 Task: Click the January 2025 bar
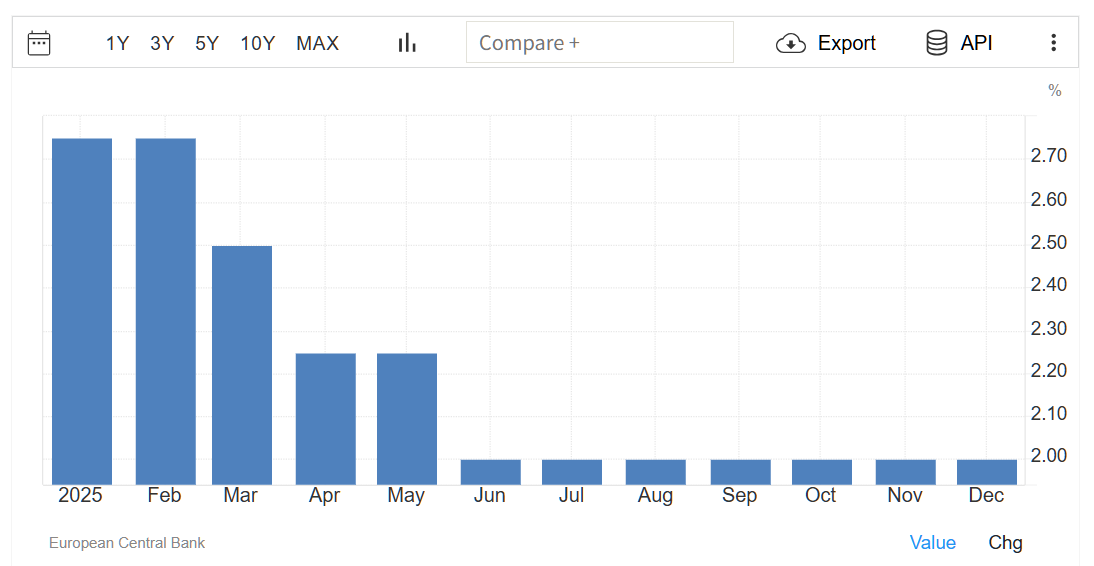[x=82, y=311]
